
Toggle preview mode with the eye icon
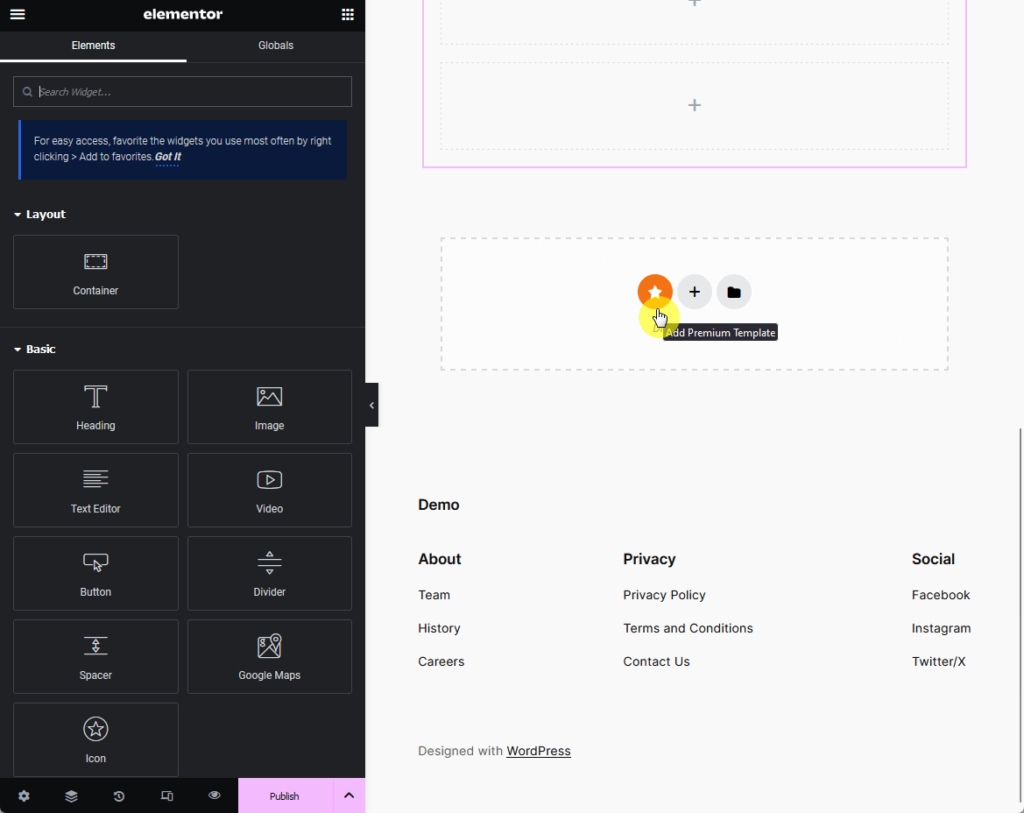point(214,796)
